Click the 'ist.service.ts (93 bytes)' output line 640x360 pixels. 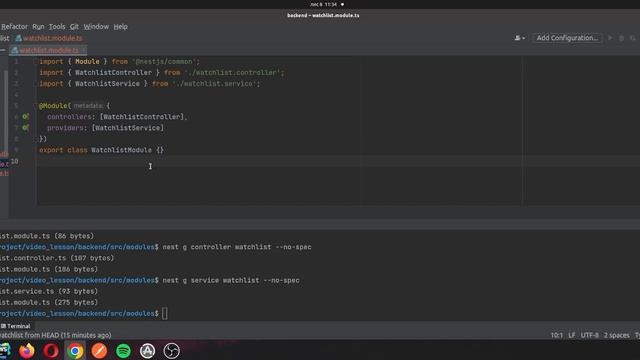[x=49, y=291]
